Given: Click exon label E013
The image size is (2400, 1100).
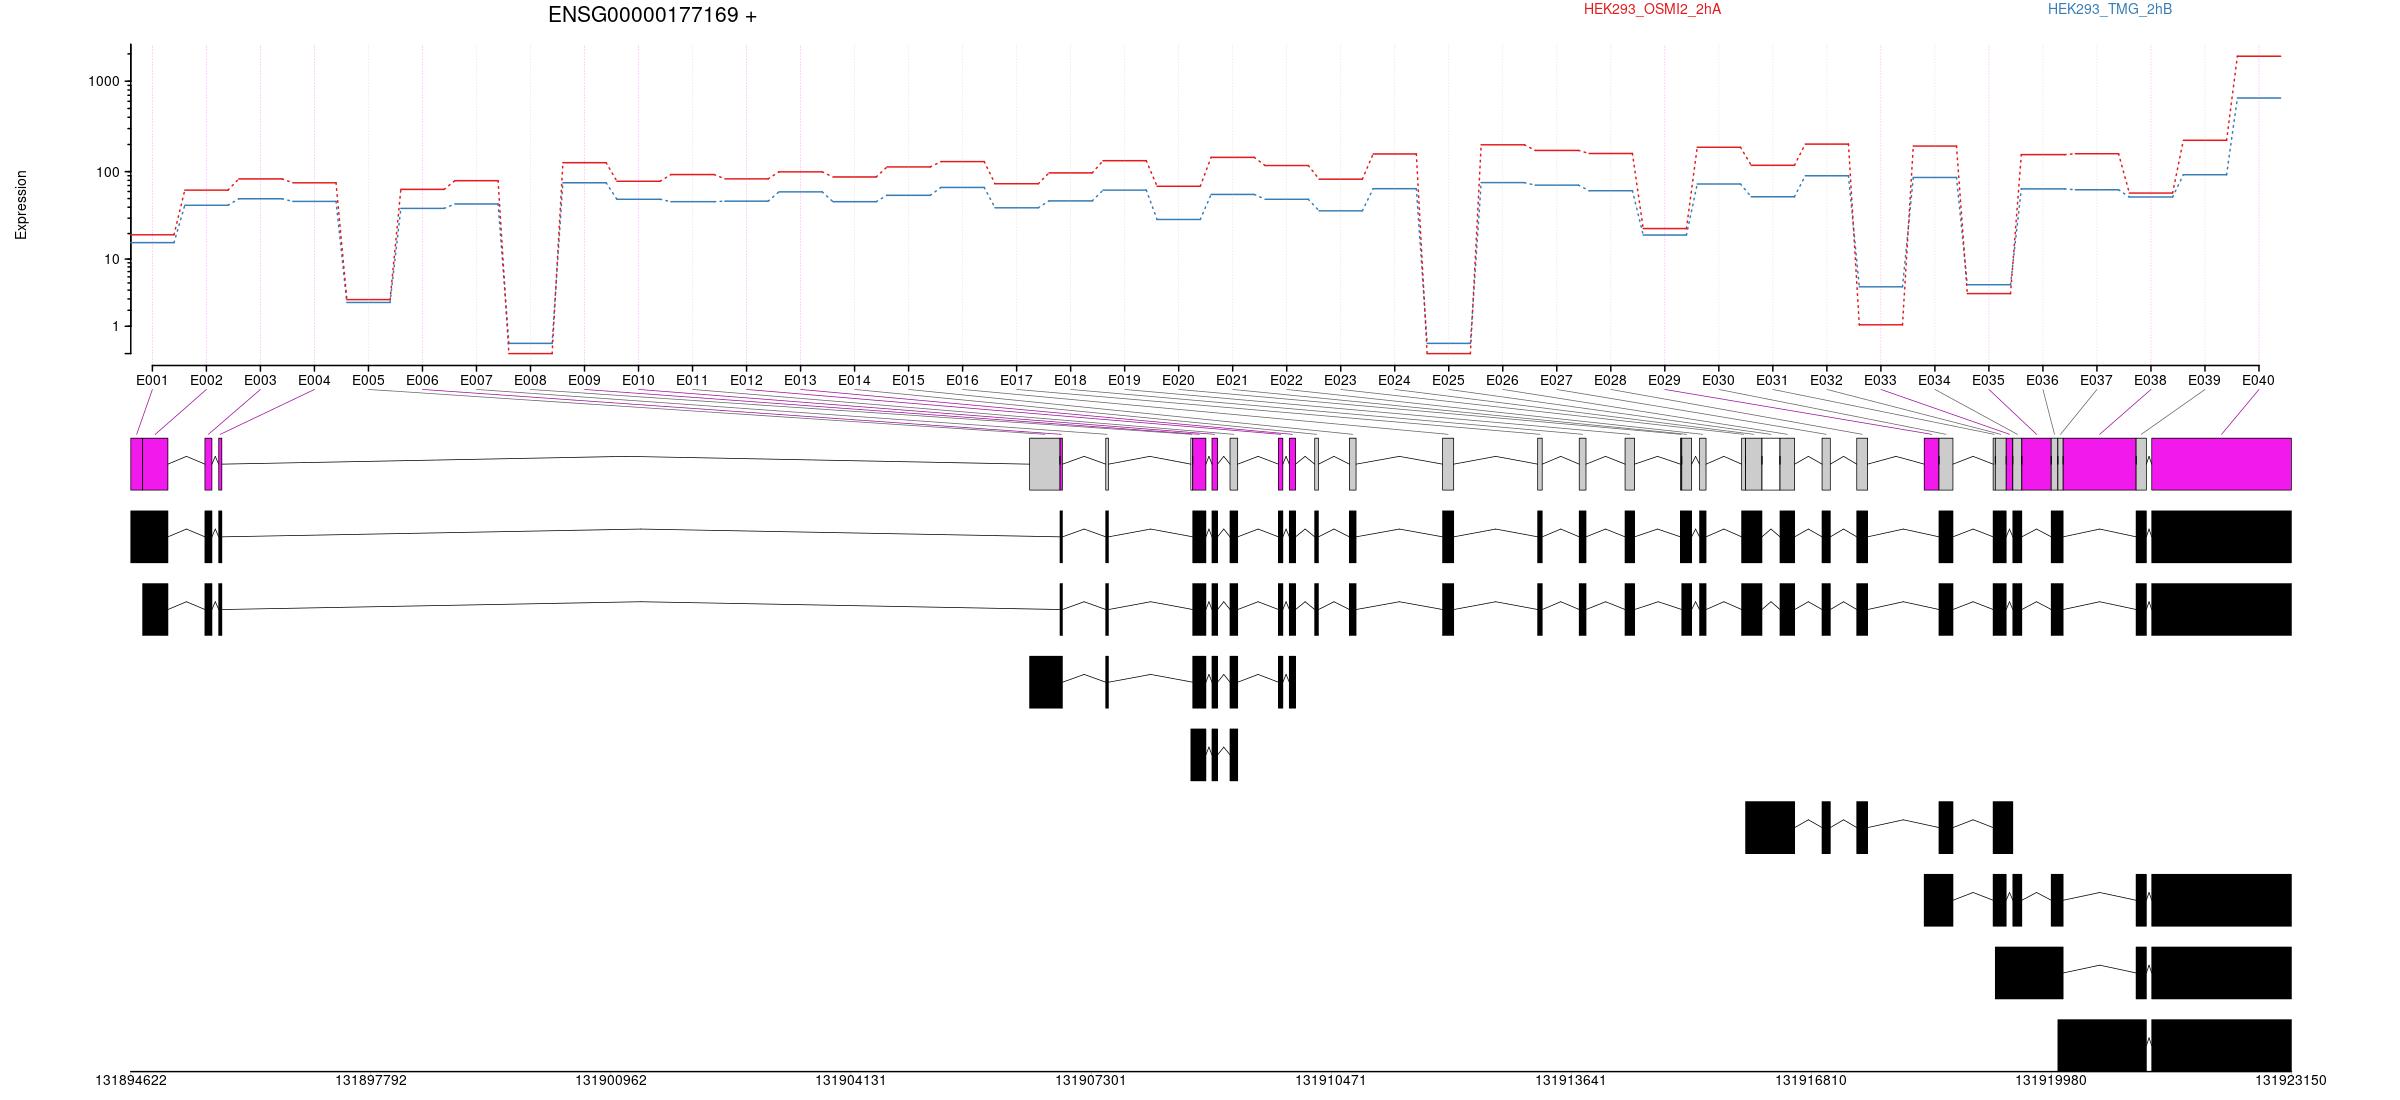Looking at the screenshot, I should point(800,380).
